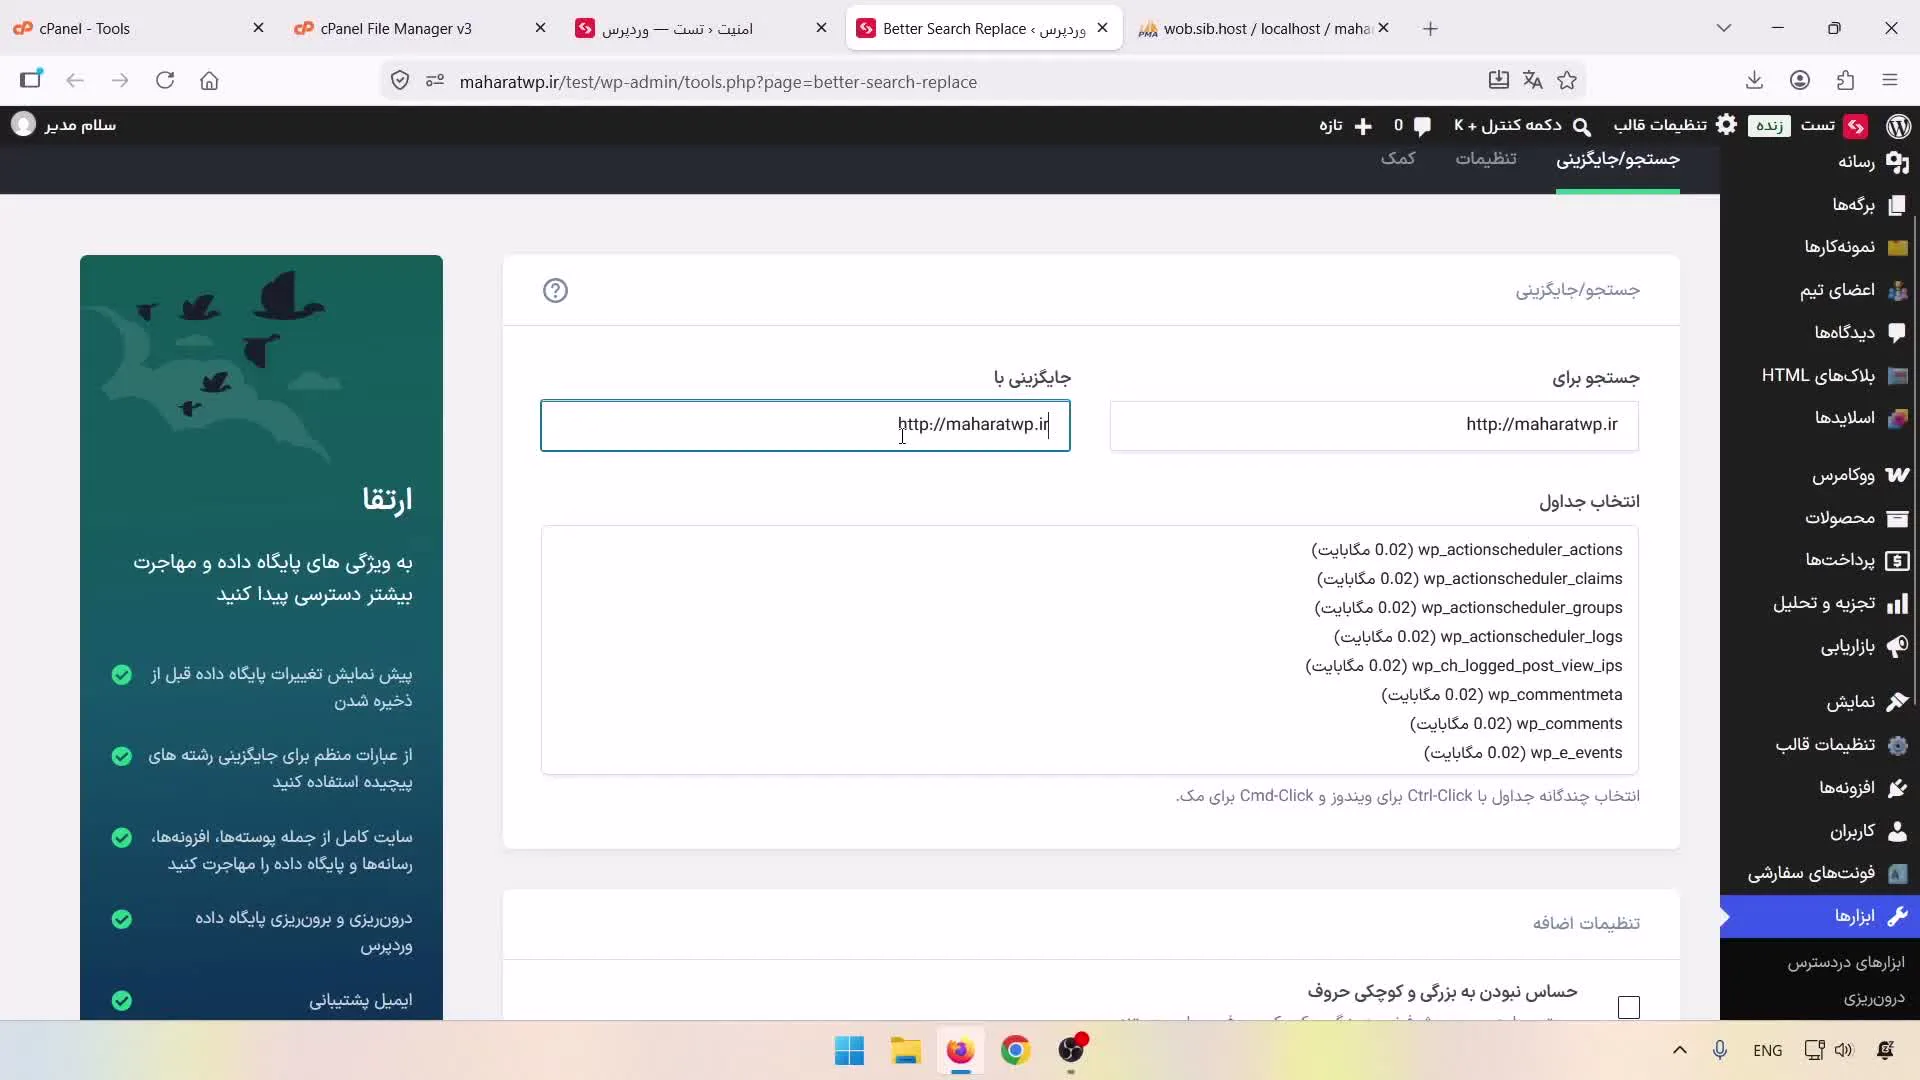Image resolution: width=1920 pixels, height=1080 pixels.
Task: Open Windows Start menu
Action: 849,1050
